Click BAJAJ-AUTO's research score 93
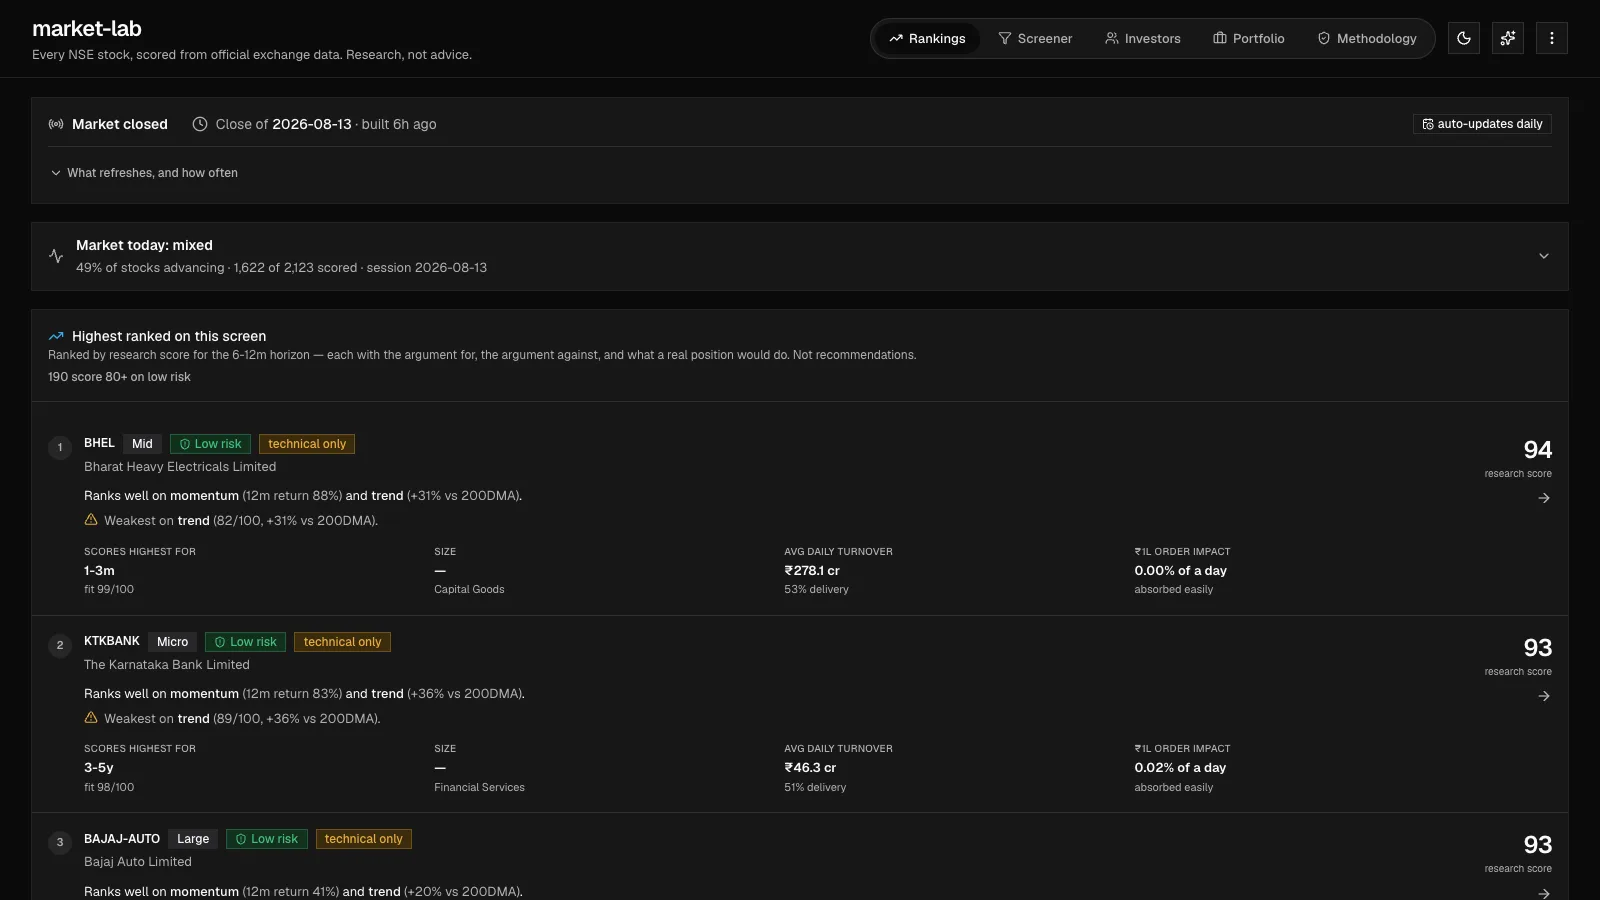 click(x=1537, y=845)
